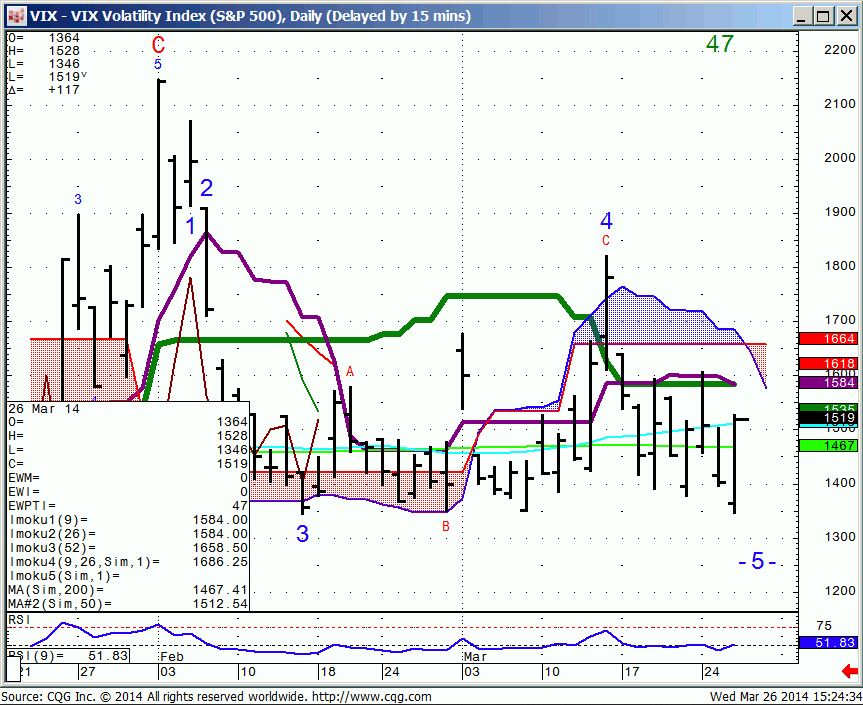Click the 'EWI= 0' row

tap(128, 491)
